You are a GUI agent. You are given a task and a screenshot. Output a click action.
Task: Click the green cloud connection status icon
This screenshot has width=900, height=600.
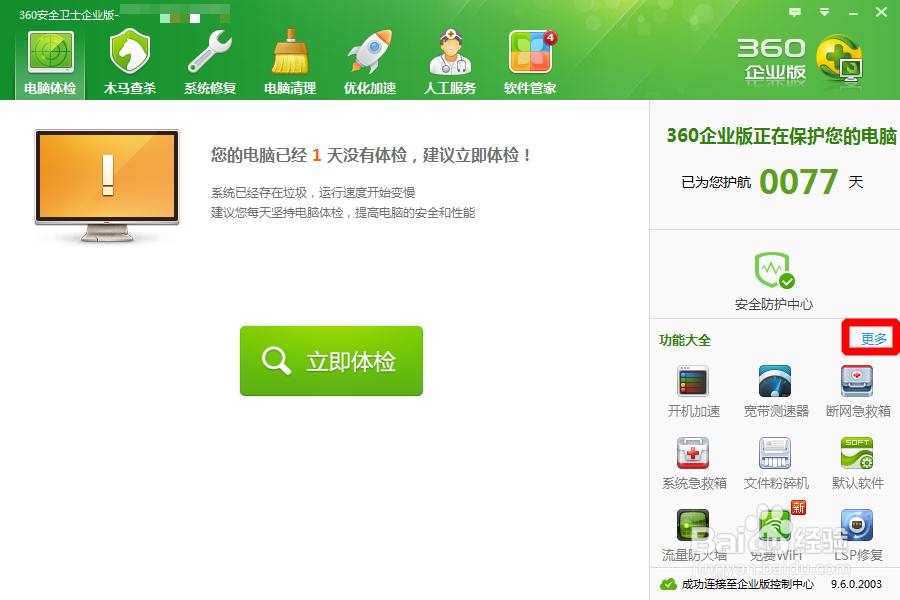(x=668, y=584)
